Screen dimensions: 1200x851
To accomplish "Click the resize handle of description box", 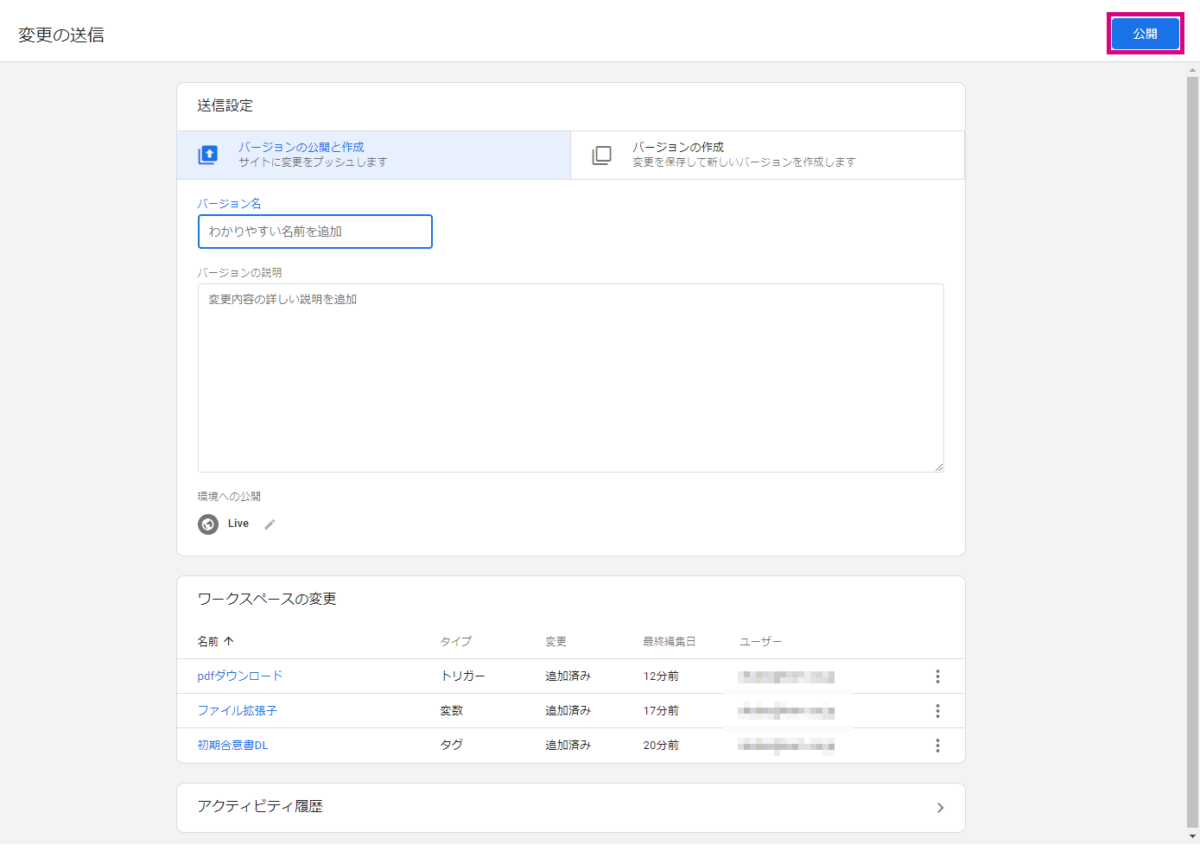I will (x=939, y=467).
